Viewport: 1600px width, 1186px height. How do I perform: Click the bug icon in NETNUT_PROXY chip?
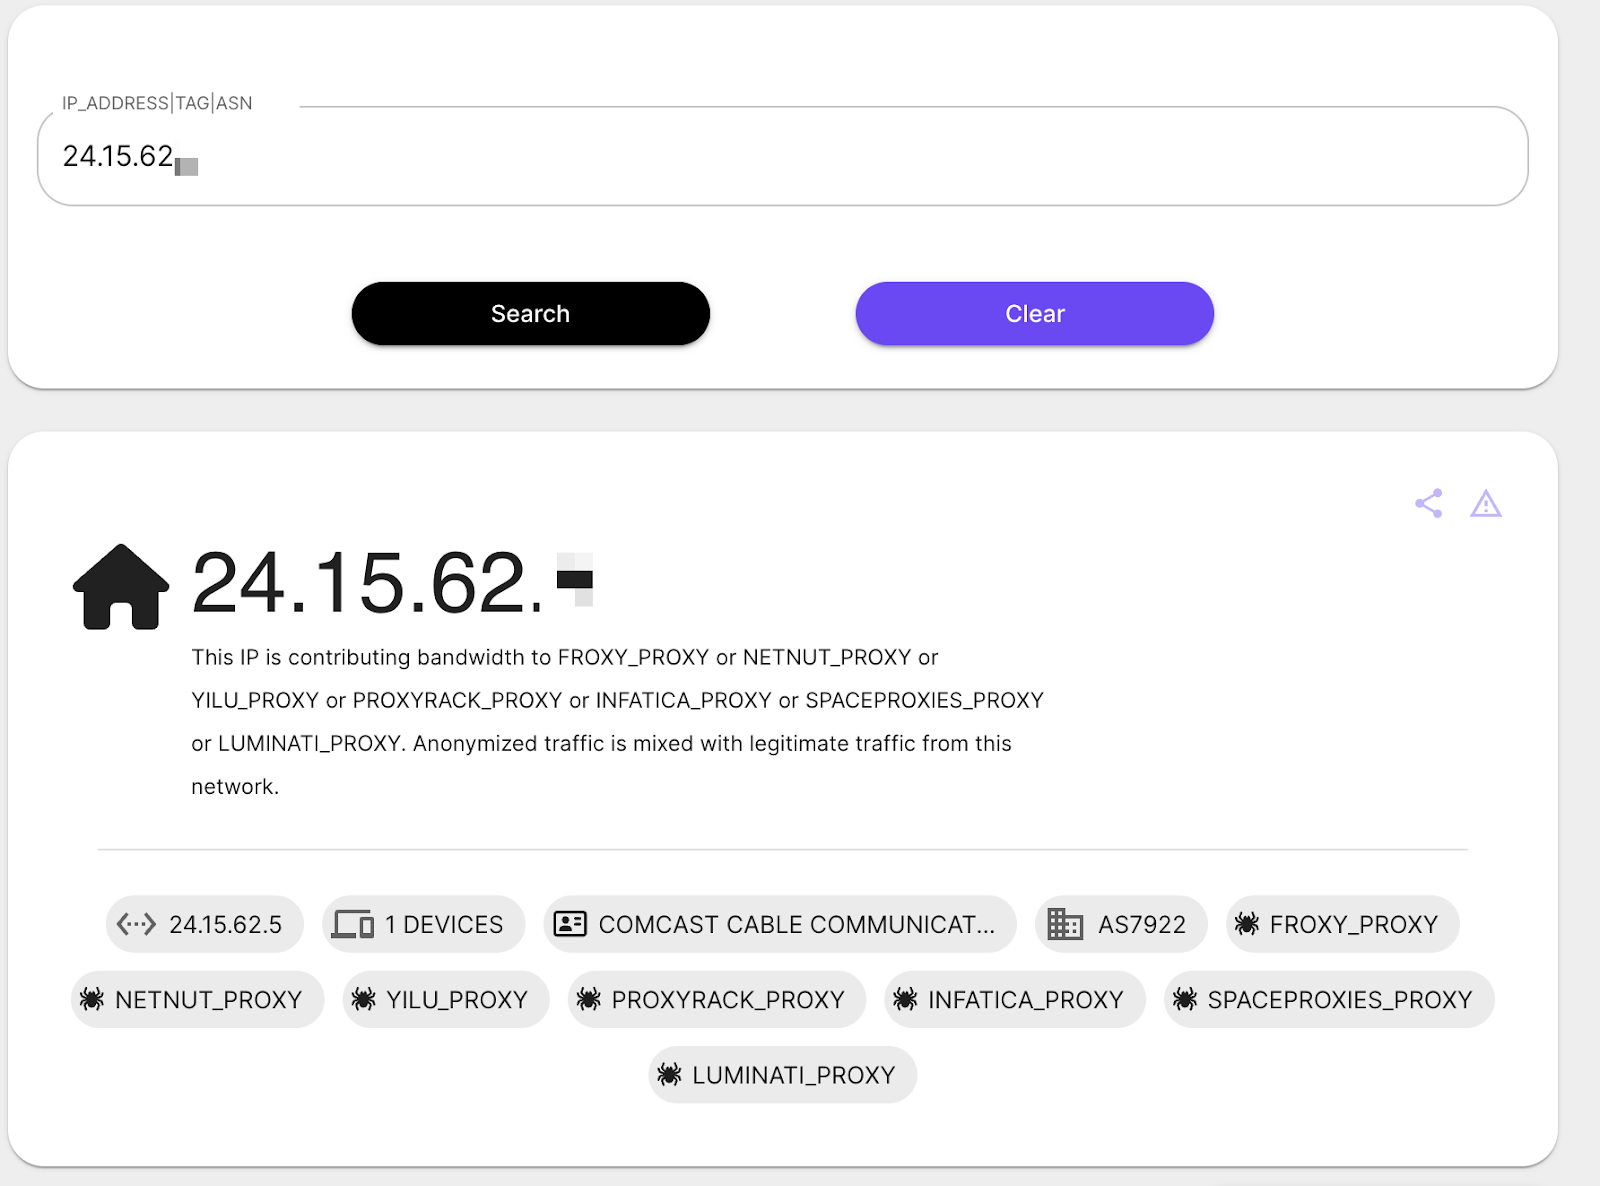pos(92,999)
